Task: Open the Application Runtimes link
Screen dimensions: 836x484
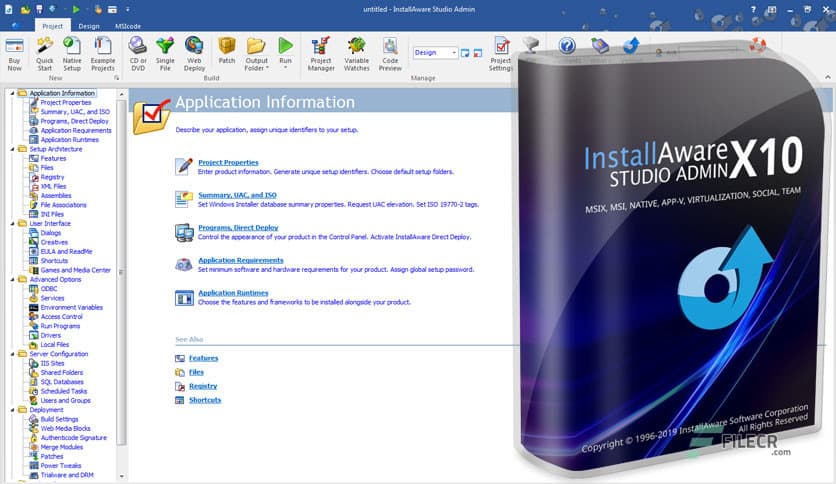Action: (233, 293)
